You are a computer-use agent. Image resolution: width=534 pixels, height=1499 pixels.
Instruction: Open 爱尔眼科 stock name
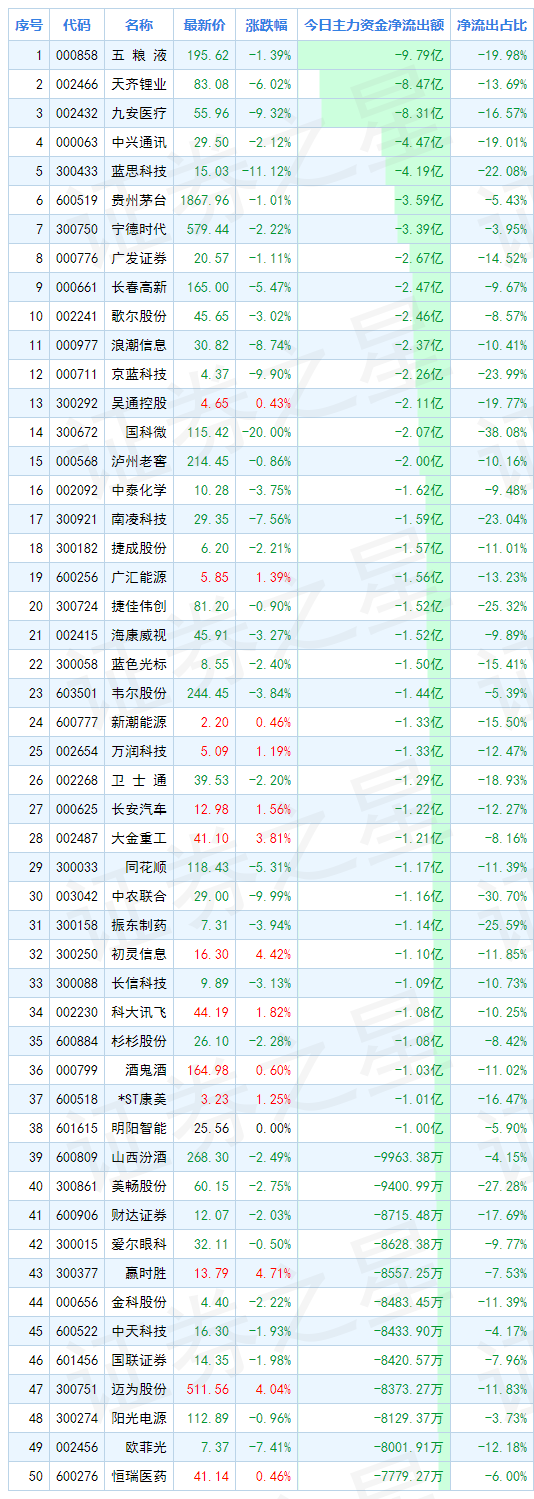click(x=140, y=1243)
